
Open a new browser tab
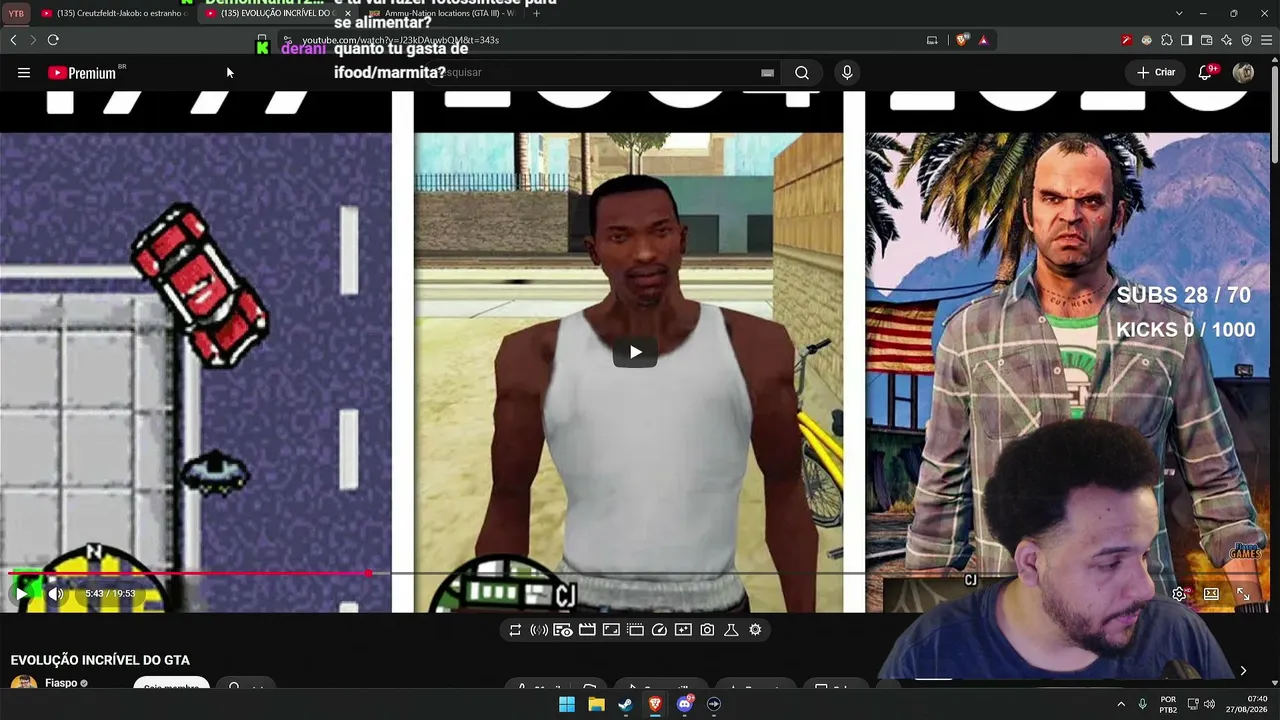pyautogui.click(x=537, y=13)
